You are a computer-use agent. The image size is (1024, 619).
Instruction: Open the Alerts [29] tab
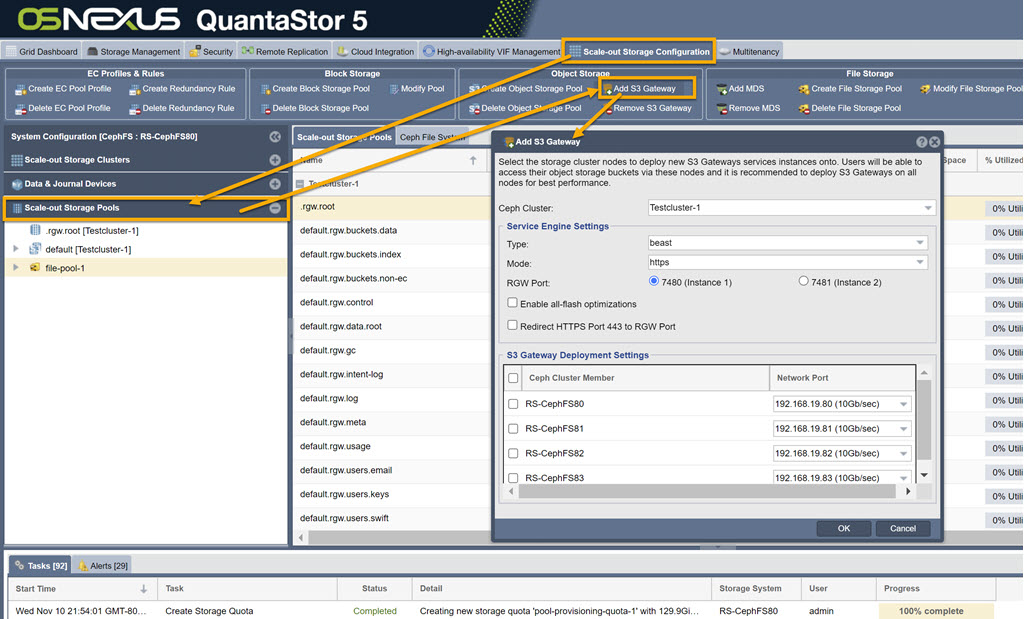click(x=104, y=565)
